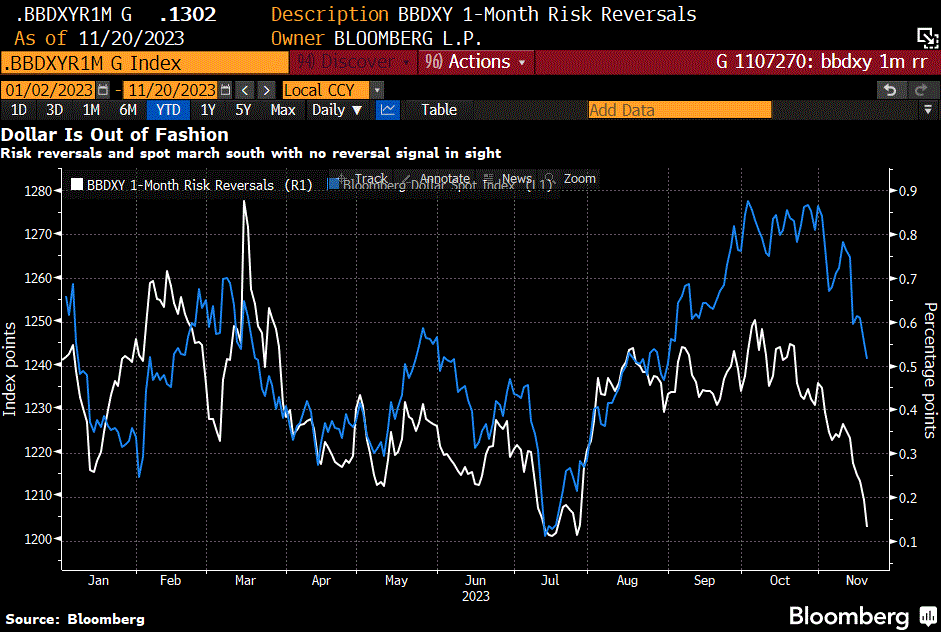Go to the previous date range arrow

[x=245, y=90]
